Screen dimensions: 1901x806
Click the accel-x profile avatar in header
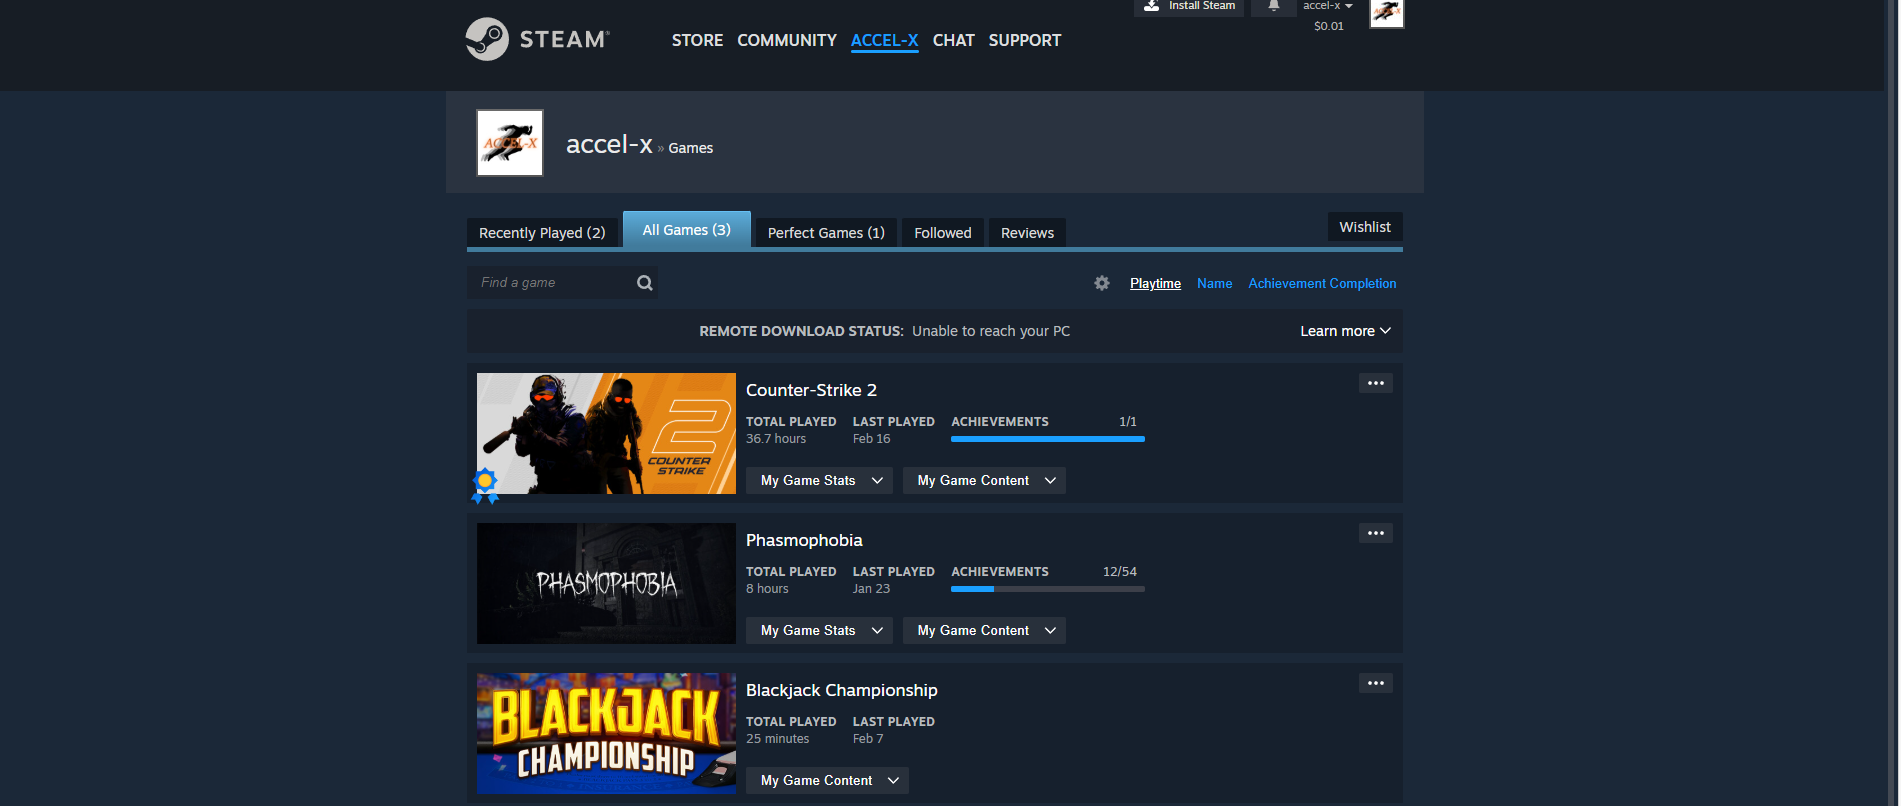coord(1386,12)
